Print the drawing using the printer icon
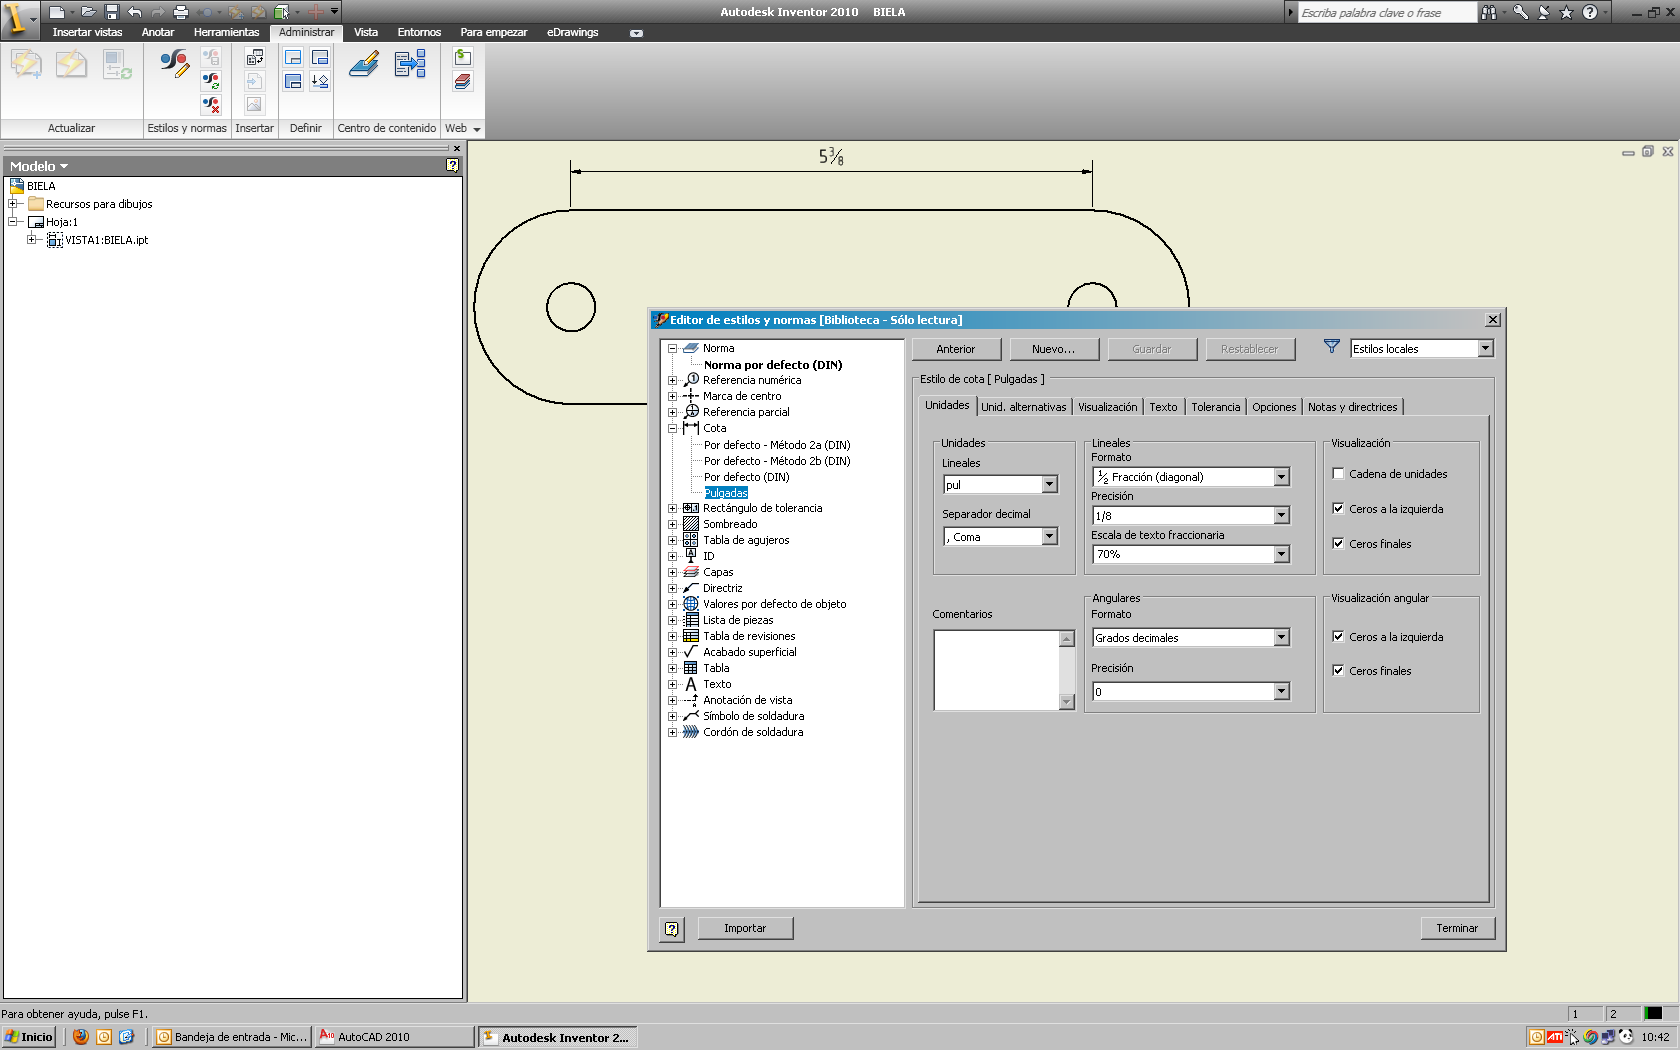This screenshot has width=1680, height=1050. pos(181,12)
